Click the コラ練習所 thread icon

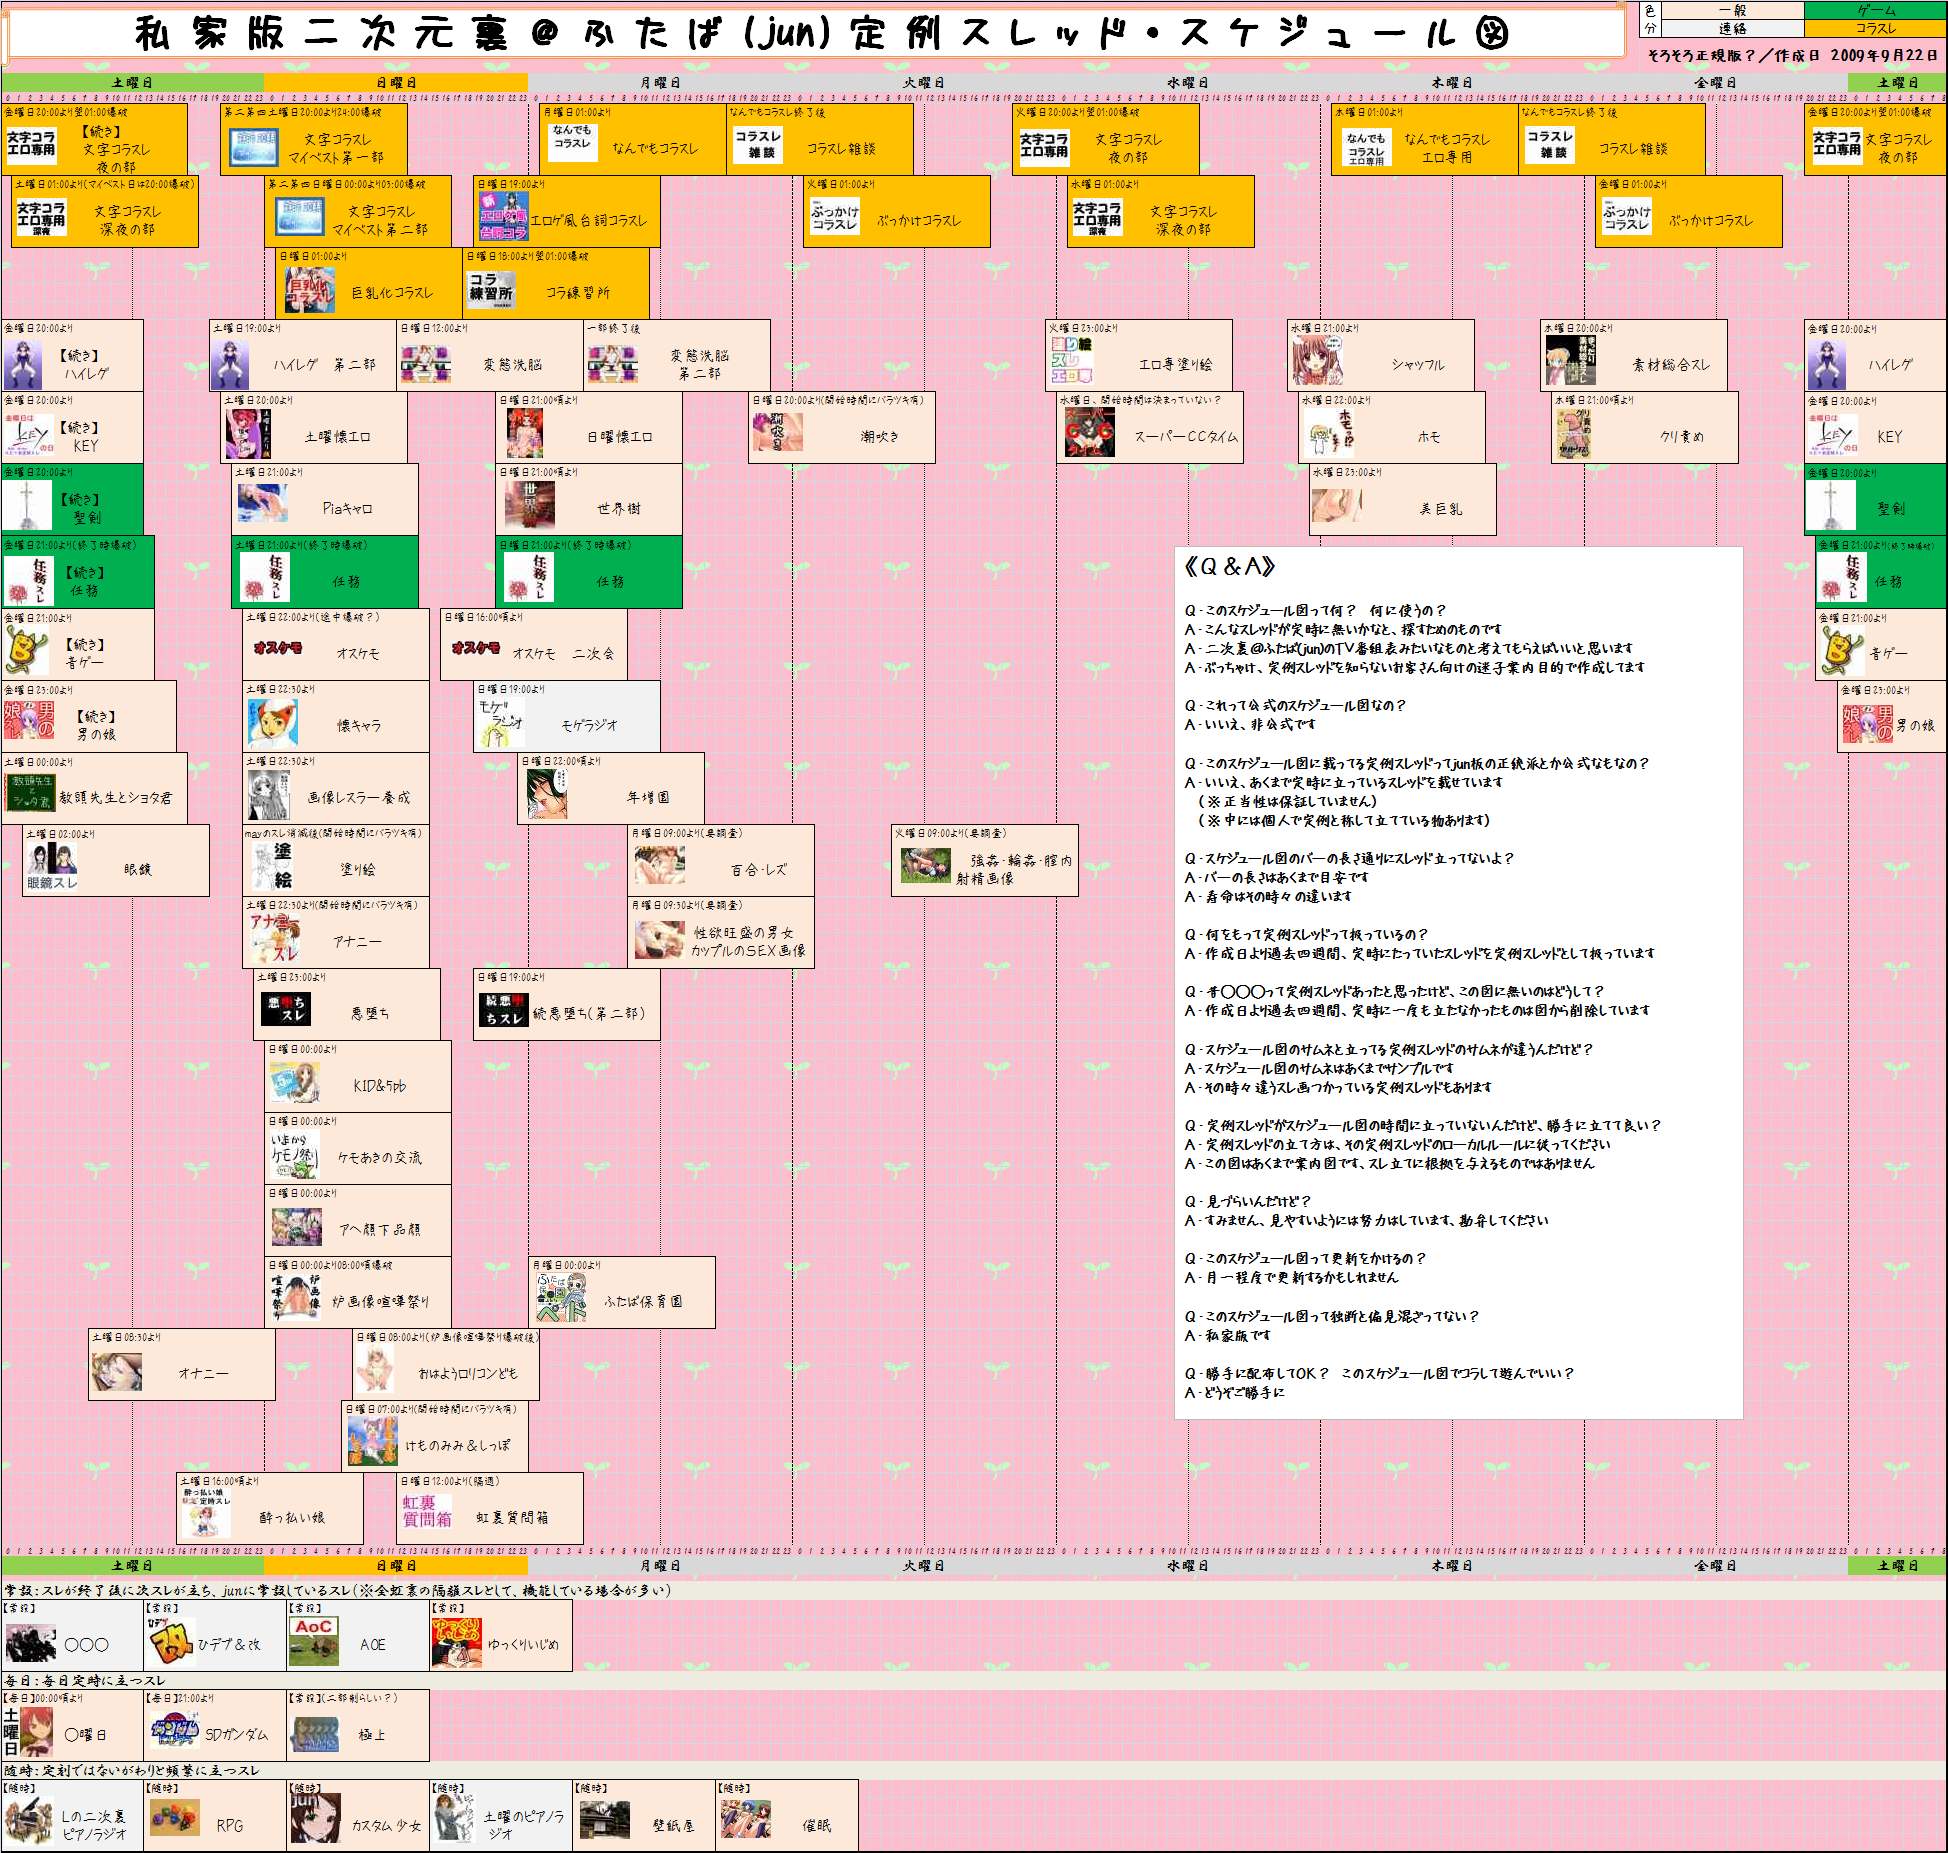(491, 290)
